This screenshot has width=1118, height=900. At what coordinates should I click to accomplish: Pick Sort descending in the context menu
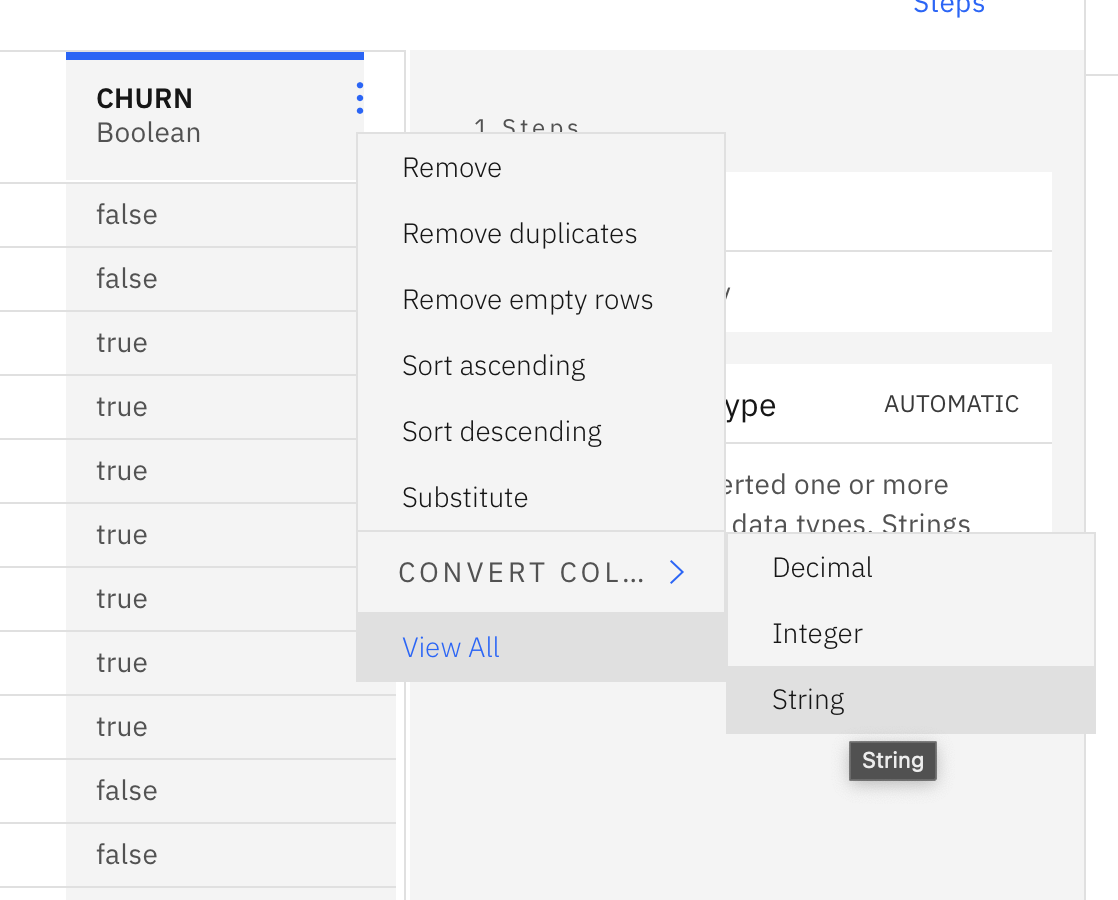pyautogui.click(x=501, y=432)
